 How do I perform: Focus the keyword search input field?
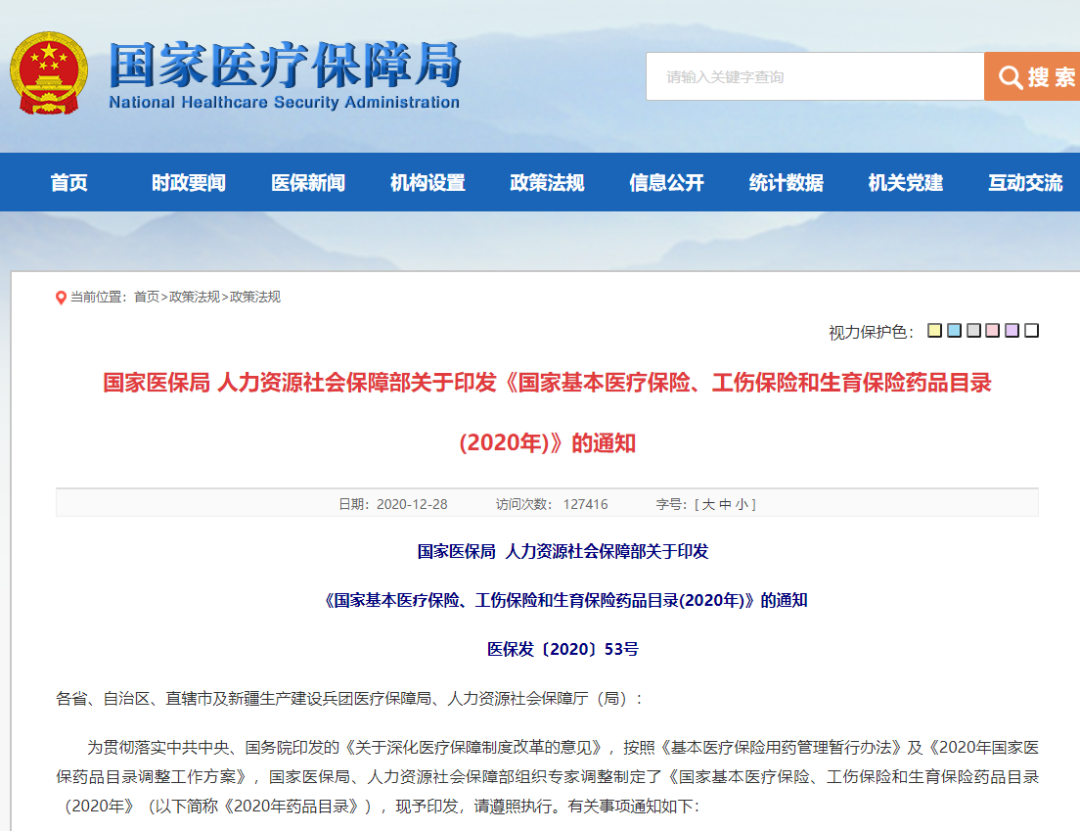(x=815, y=76)
